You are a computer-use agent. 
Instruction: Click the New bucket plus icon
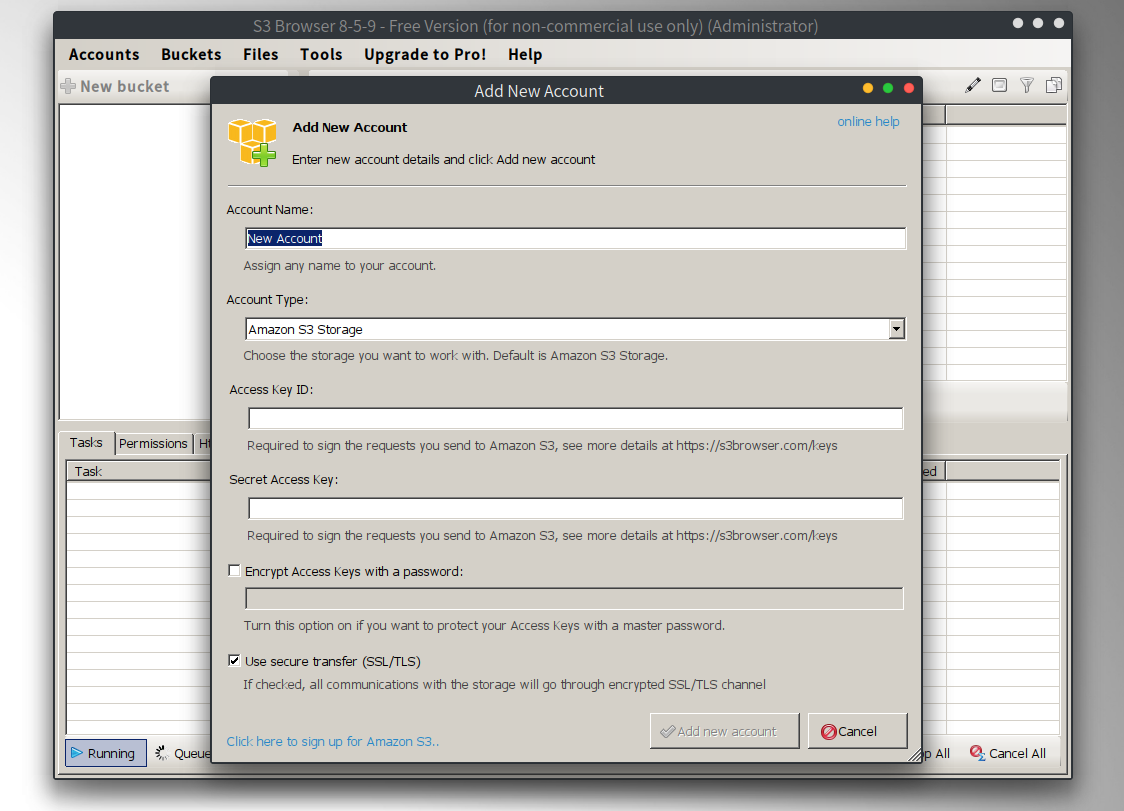[x=68, y=87]
